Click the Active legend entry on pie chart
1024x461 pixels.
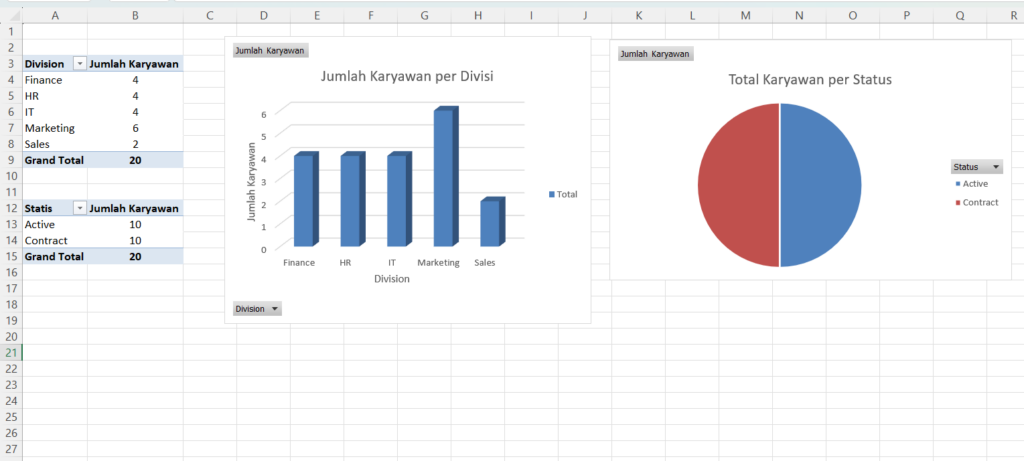[x=971, y=184]
